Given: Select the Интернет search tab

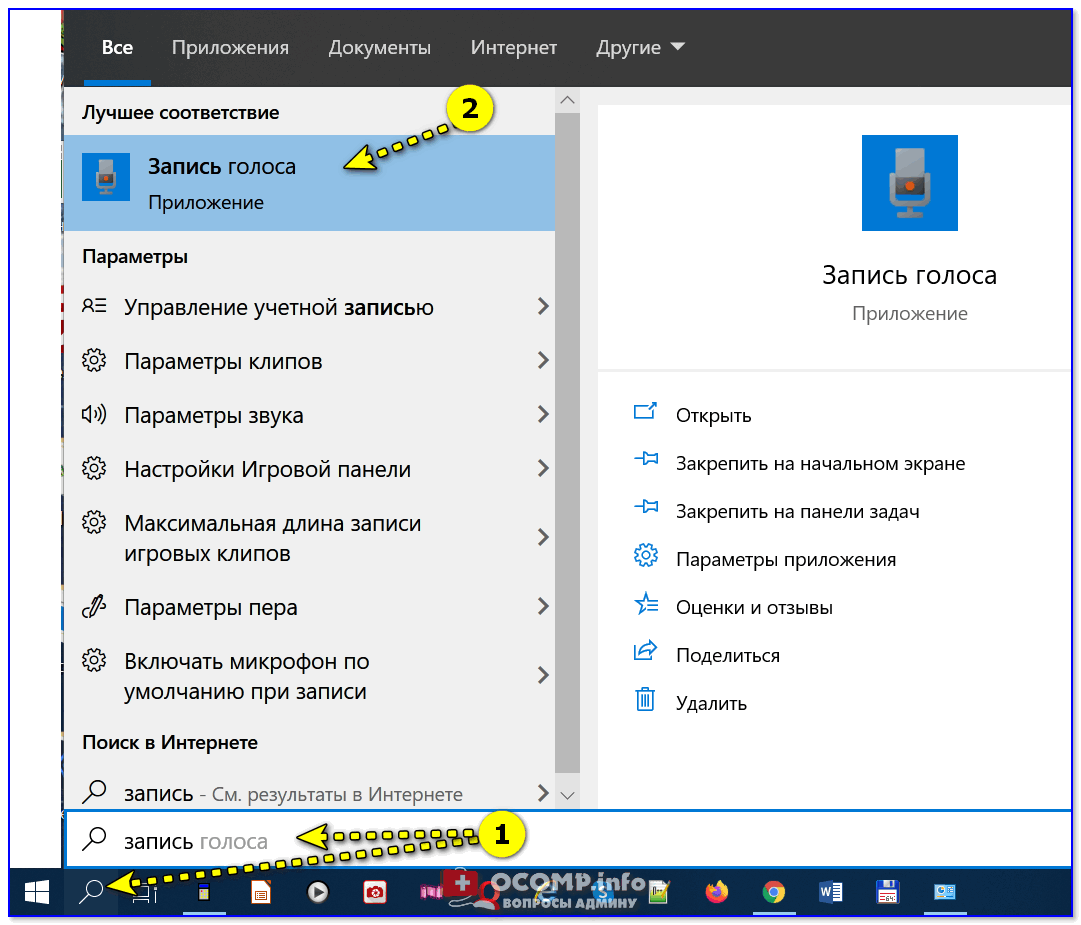Looking at the screenshot, I should (x=513, y=47).
